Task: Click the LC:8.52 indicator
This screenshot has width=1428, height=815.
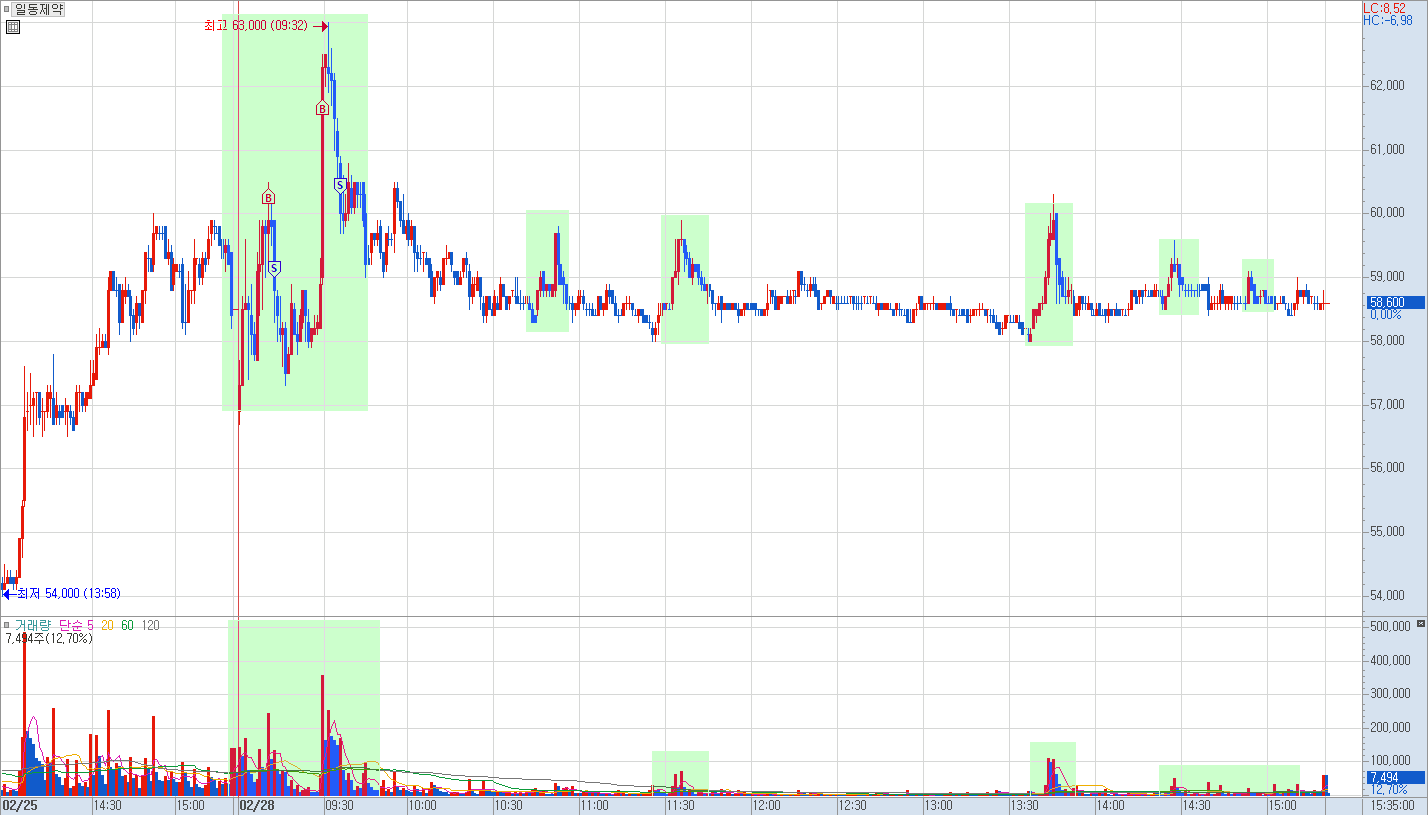Action: [x=1384, y=8]
